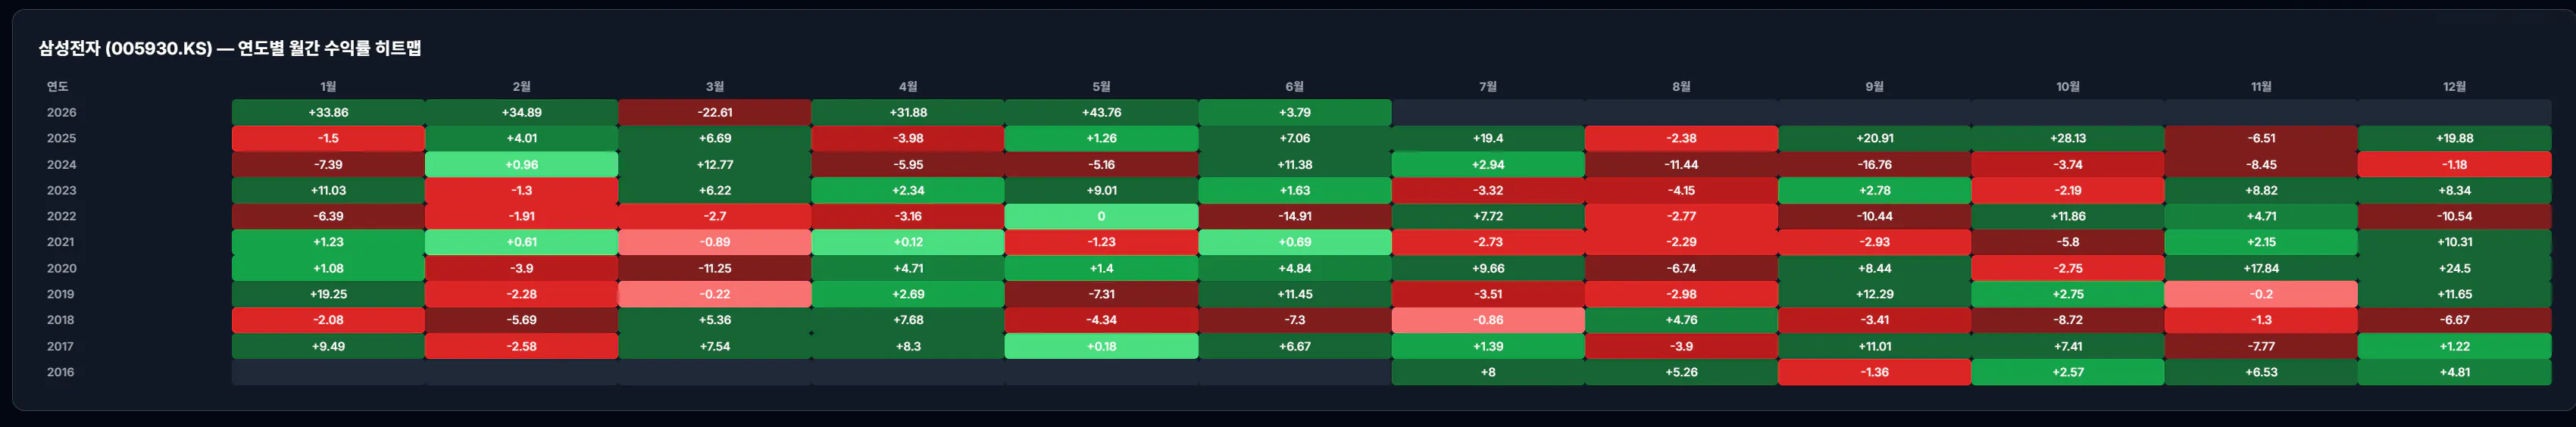Viewport: 2576px width, 427px height.
Task: Click the 2026 January cell +33.86
Action: pos(328,112)
